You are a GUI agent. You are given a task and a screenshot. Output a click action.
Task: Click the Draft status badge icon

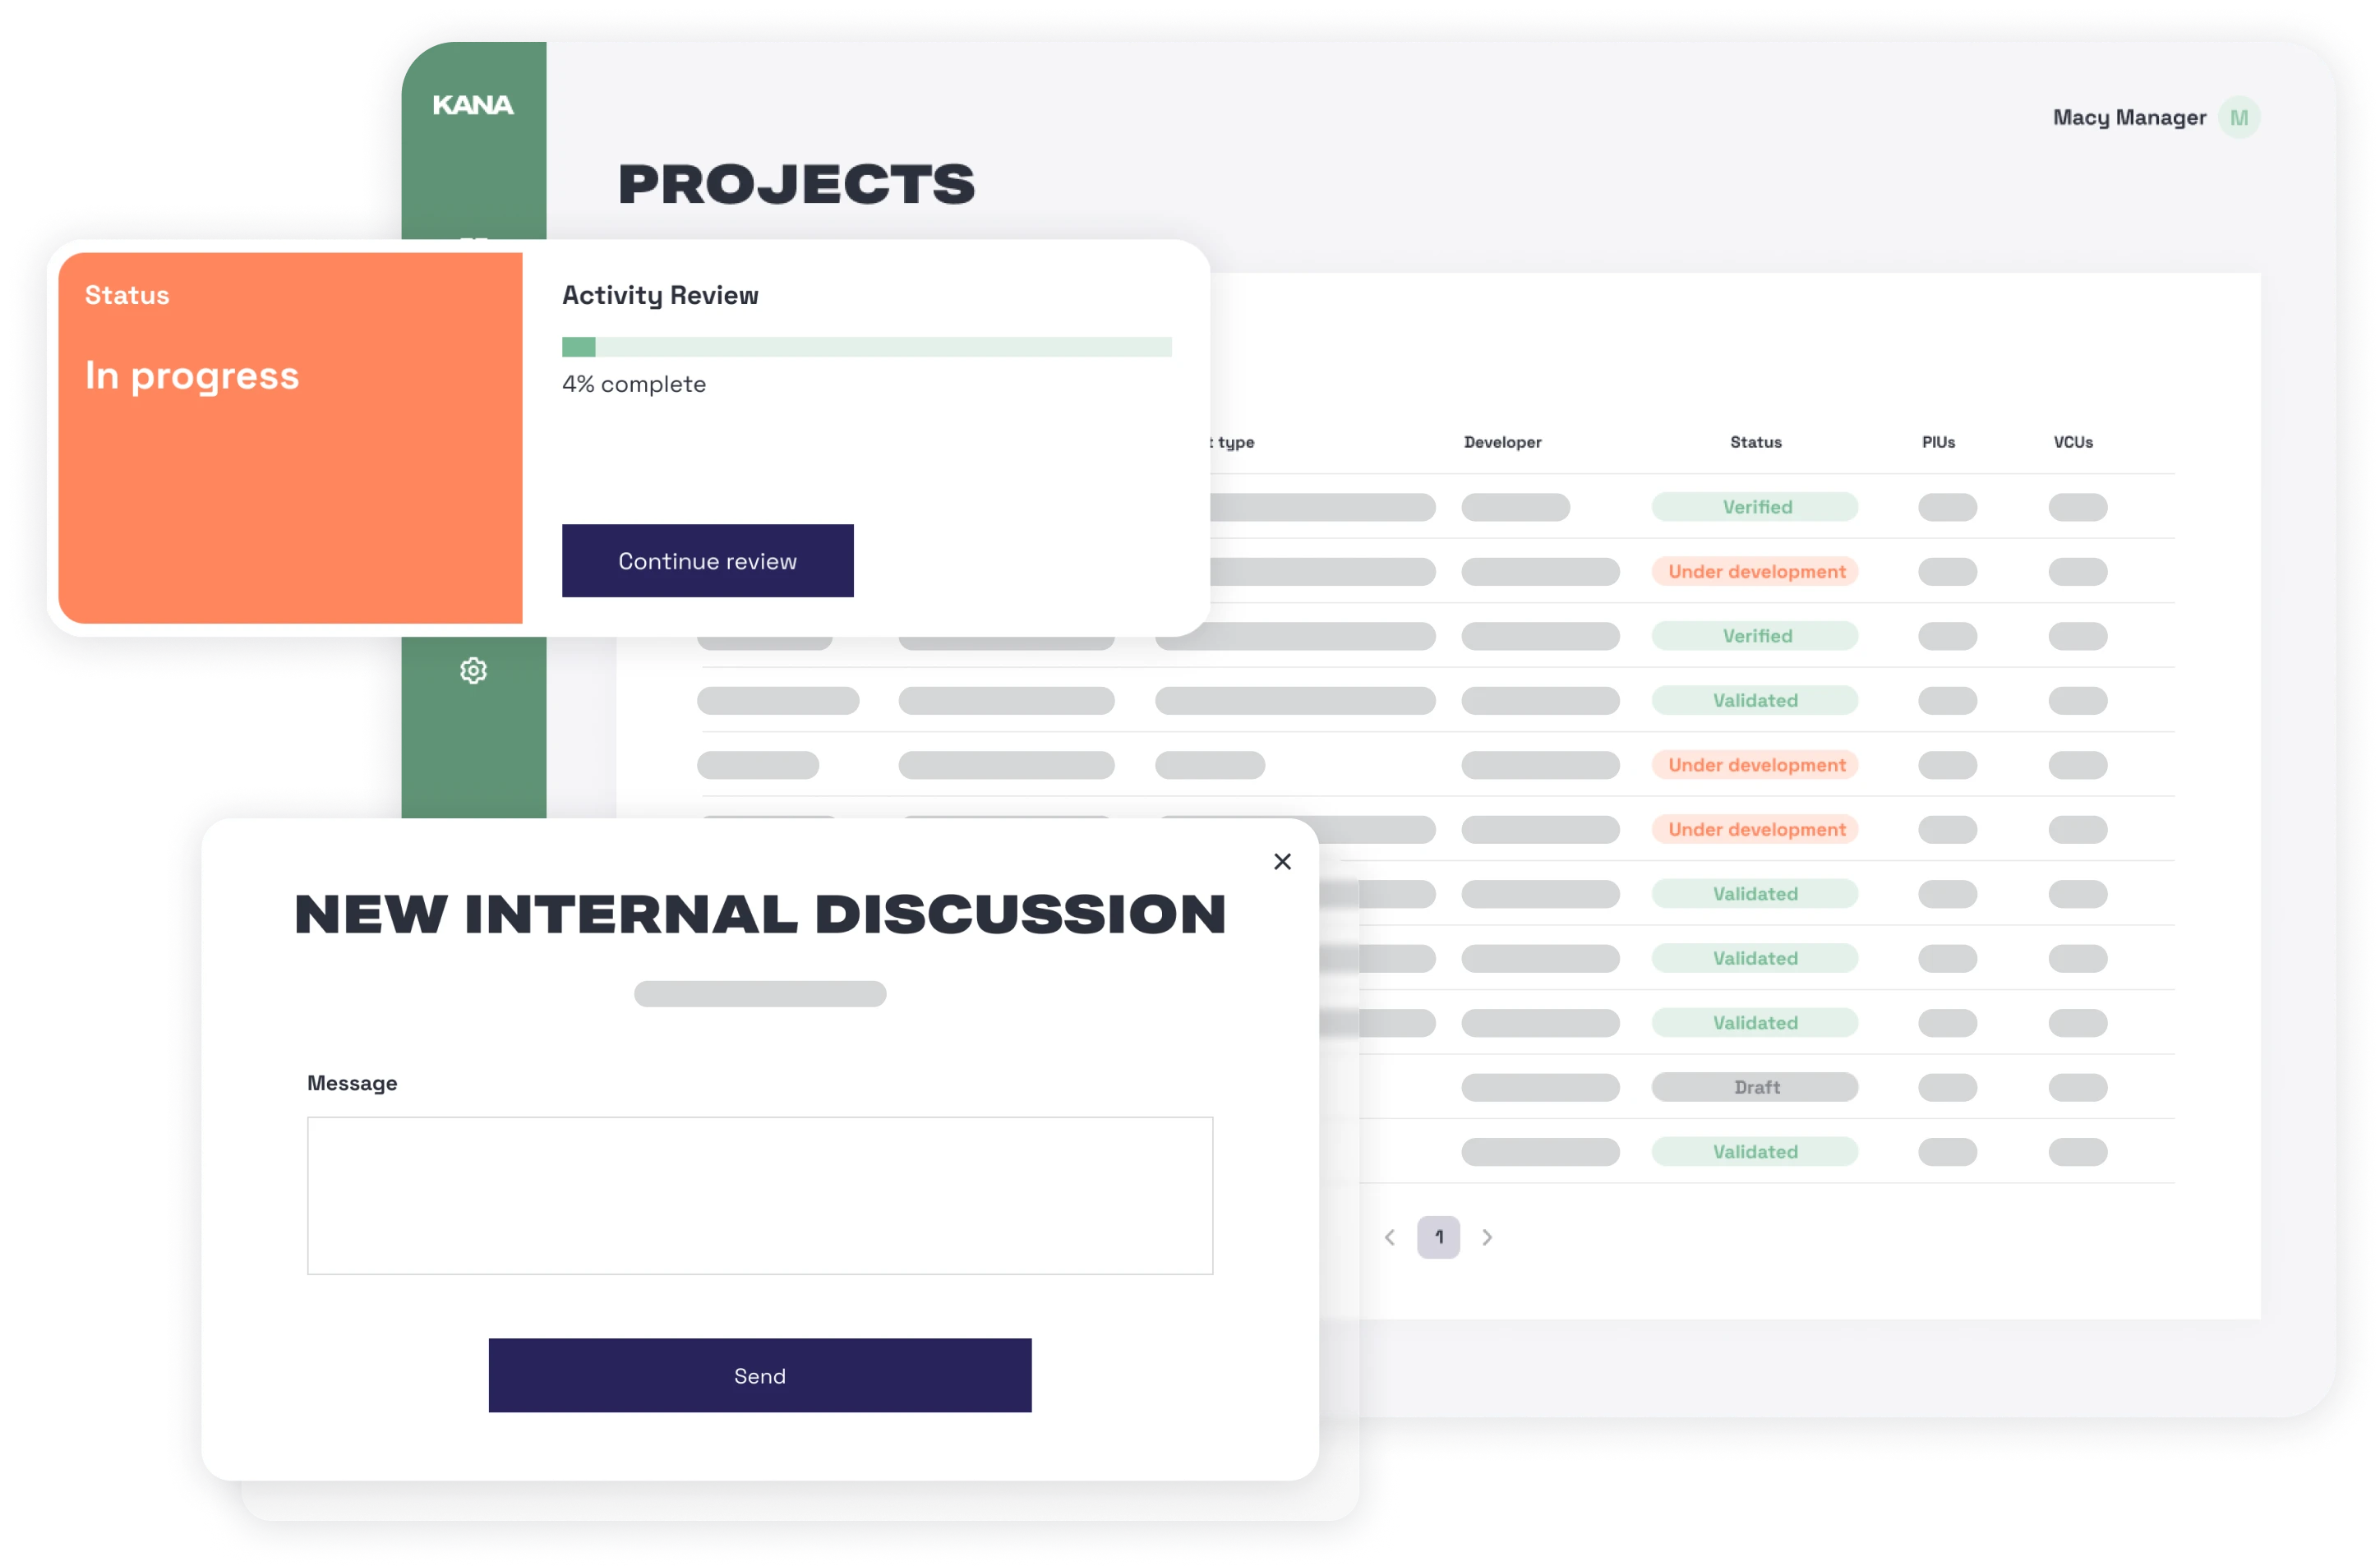1756,1087
